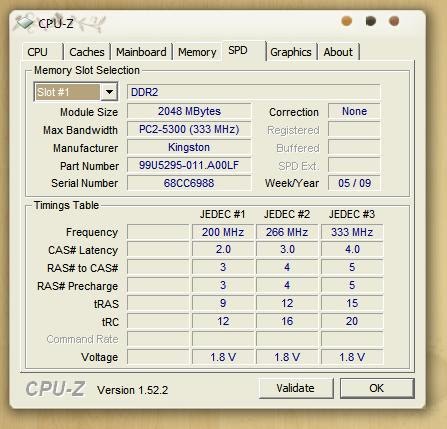Click the tRC value 20

click(352, 321)
